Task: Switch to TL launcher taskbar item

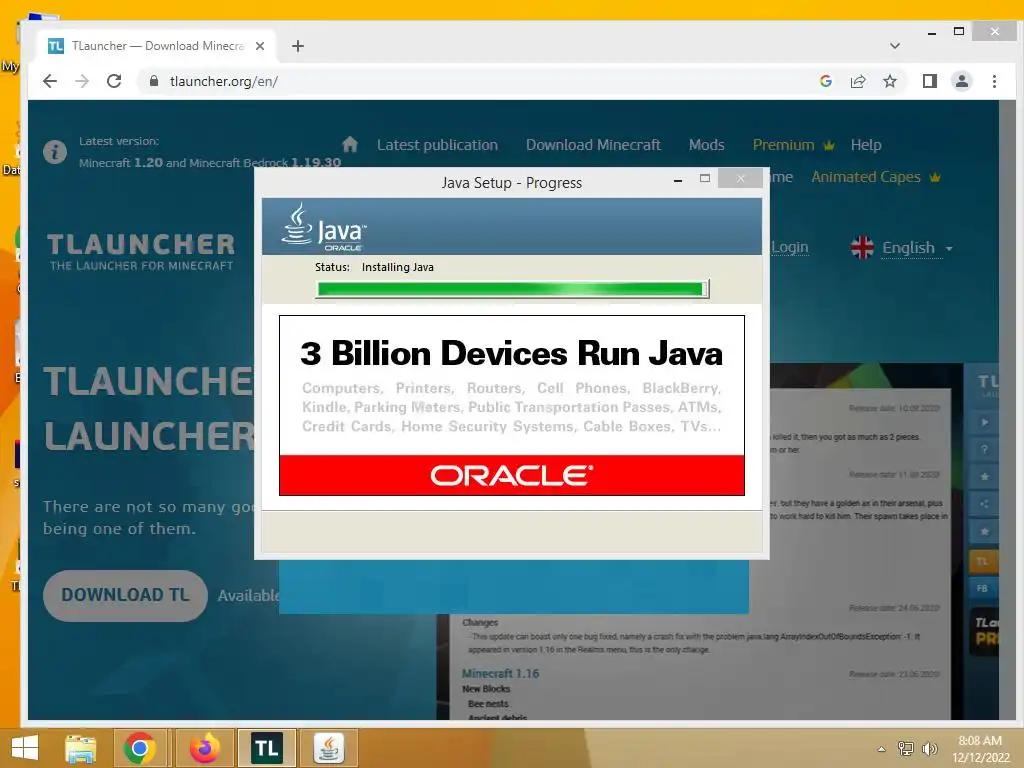Action: [266, 748]
